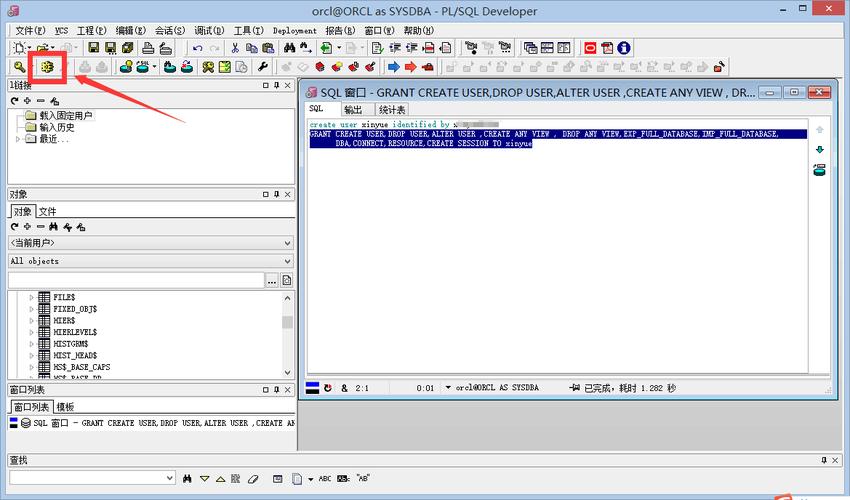Viewport: 850px width, 500px height.
Task: Click refresh icon in objects panel
Action: 15,227
